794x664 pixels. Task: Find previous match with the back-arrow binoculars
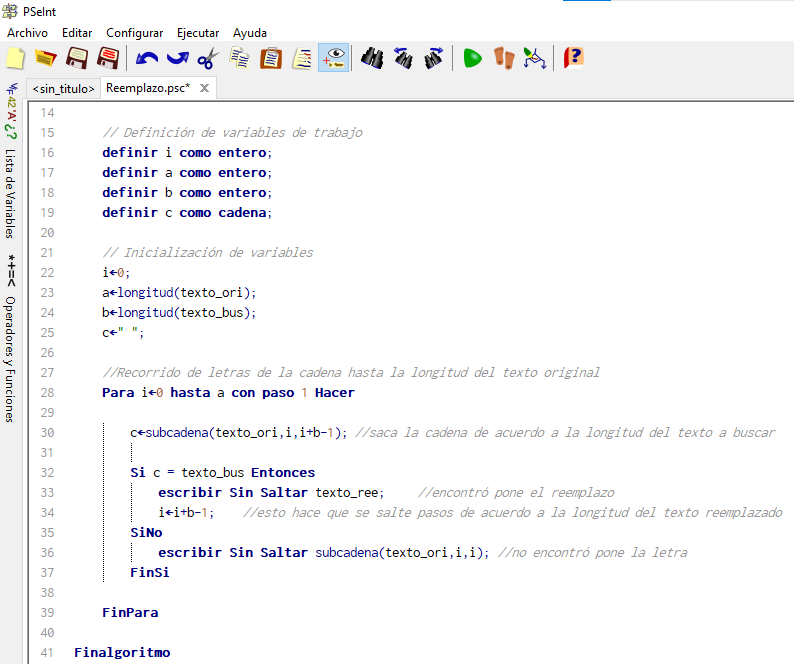(x=403, y=58)
